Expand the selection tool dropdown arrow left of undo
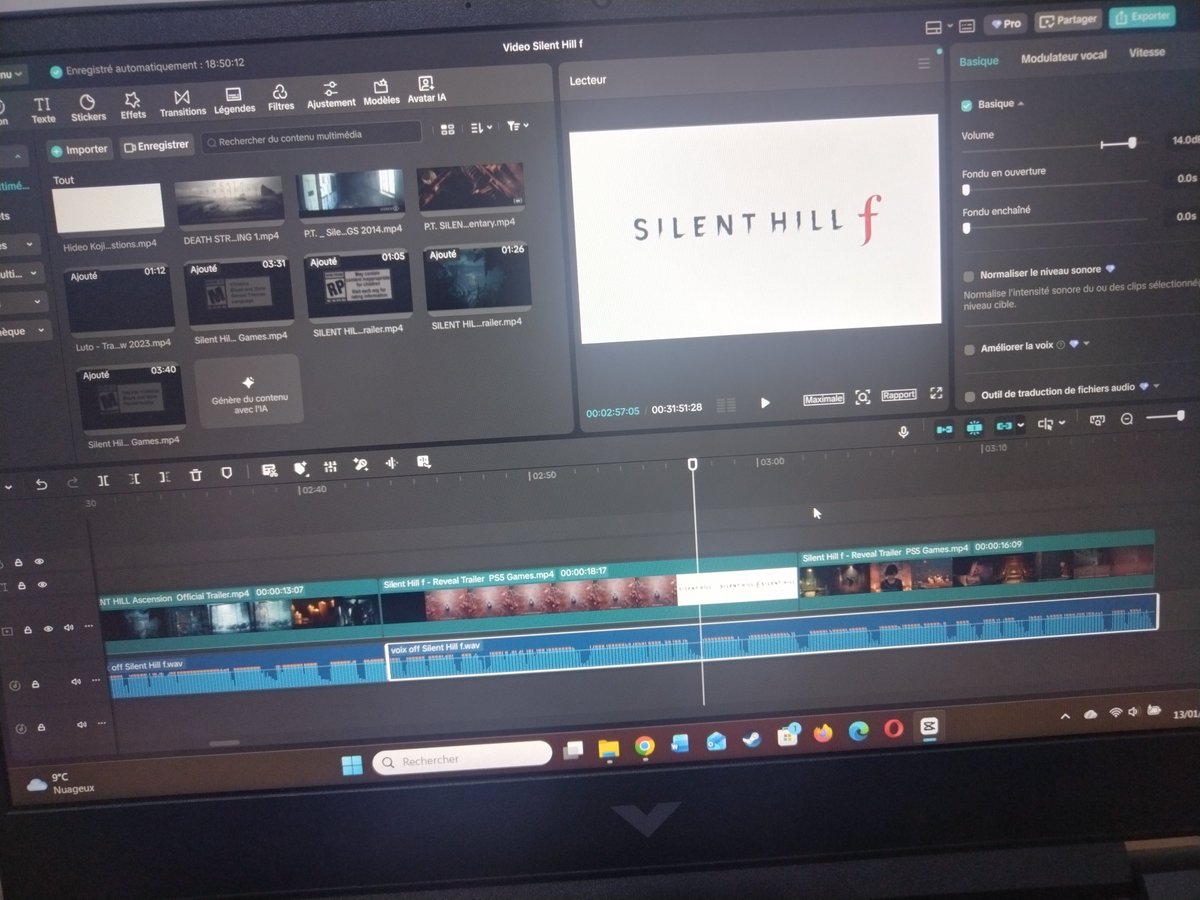Image resolution: width=1200 pixels, height=900 pixels. click(9, 487)
